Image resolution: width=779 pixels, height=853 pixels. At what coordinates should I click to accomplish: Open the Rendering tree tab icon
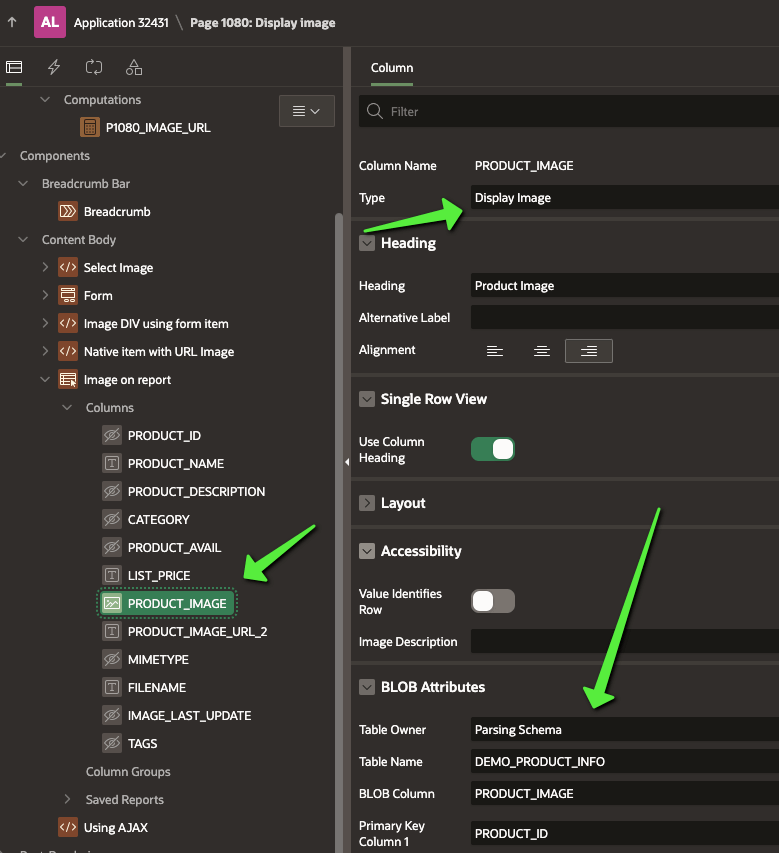tap(14, 67)
